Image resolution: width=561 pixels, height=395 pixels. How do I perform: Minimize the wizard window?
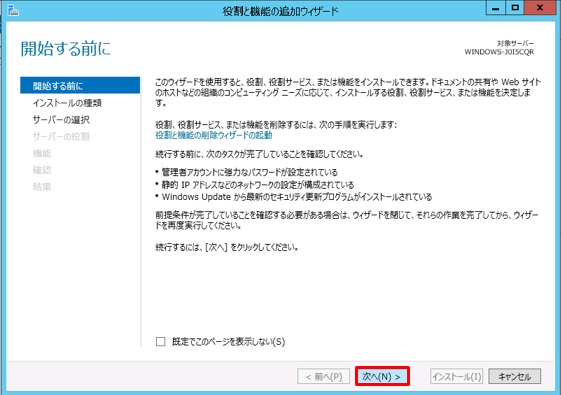click(x=496, y=8)
